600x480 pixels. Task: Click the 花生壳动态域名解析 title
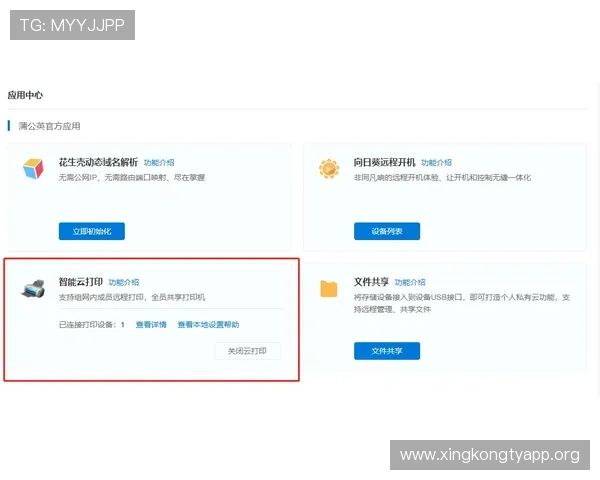98,162
